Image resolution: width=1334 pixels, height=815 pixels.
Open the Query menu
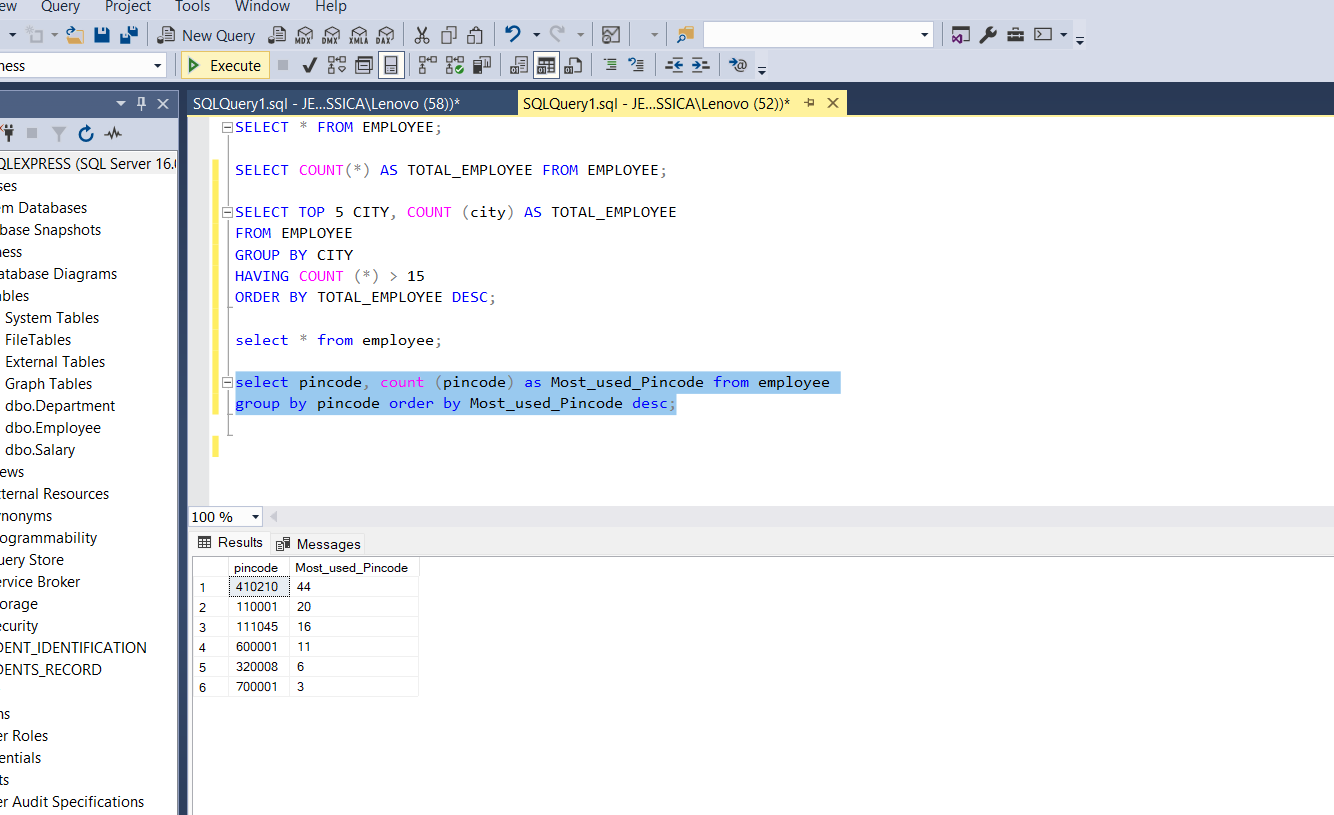60,7
